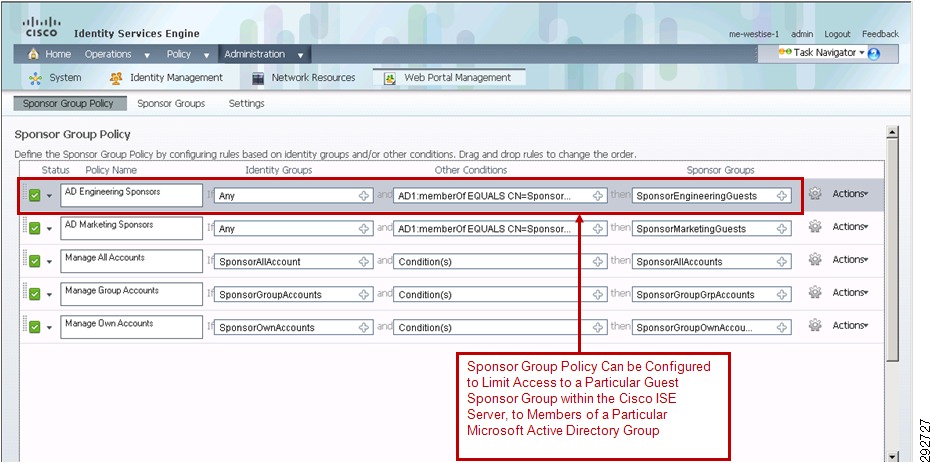Open Actions for Manage Group Accounts

pyautogui.click(x=850, y=292)
